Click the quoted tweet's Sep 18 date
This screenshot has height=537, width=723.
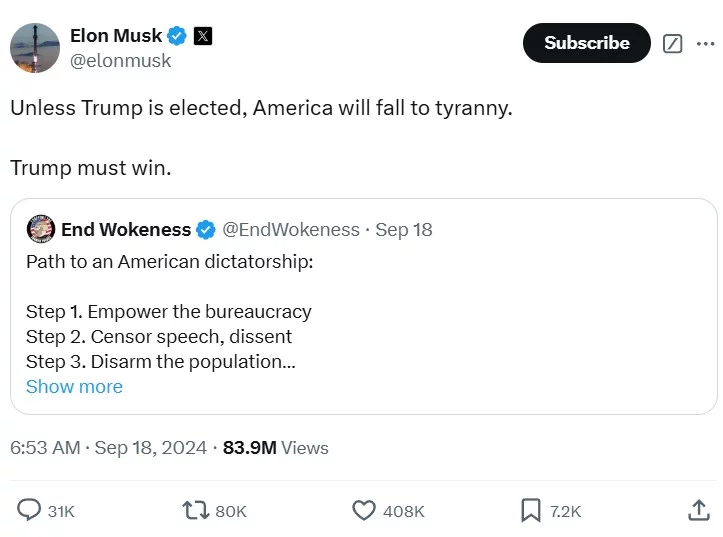click(x=404, y=230)
